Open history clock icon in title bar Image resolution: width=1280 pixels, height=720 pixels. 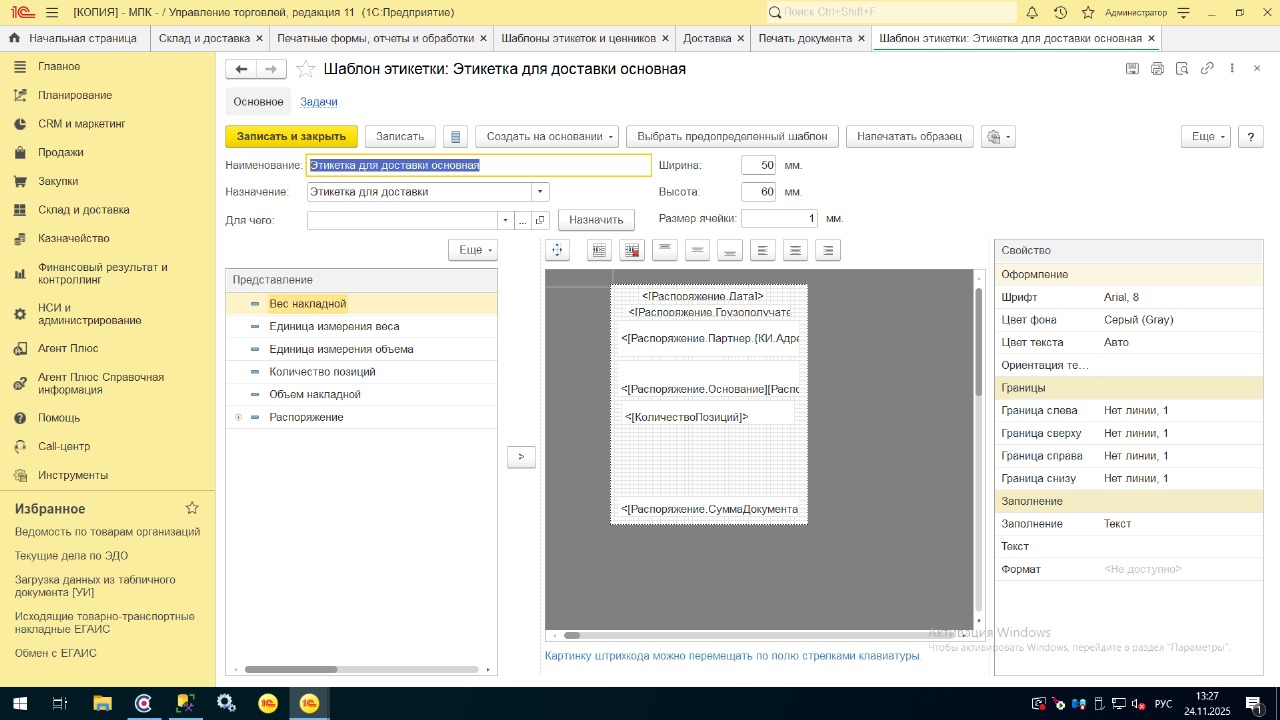1060,13
